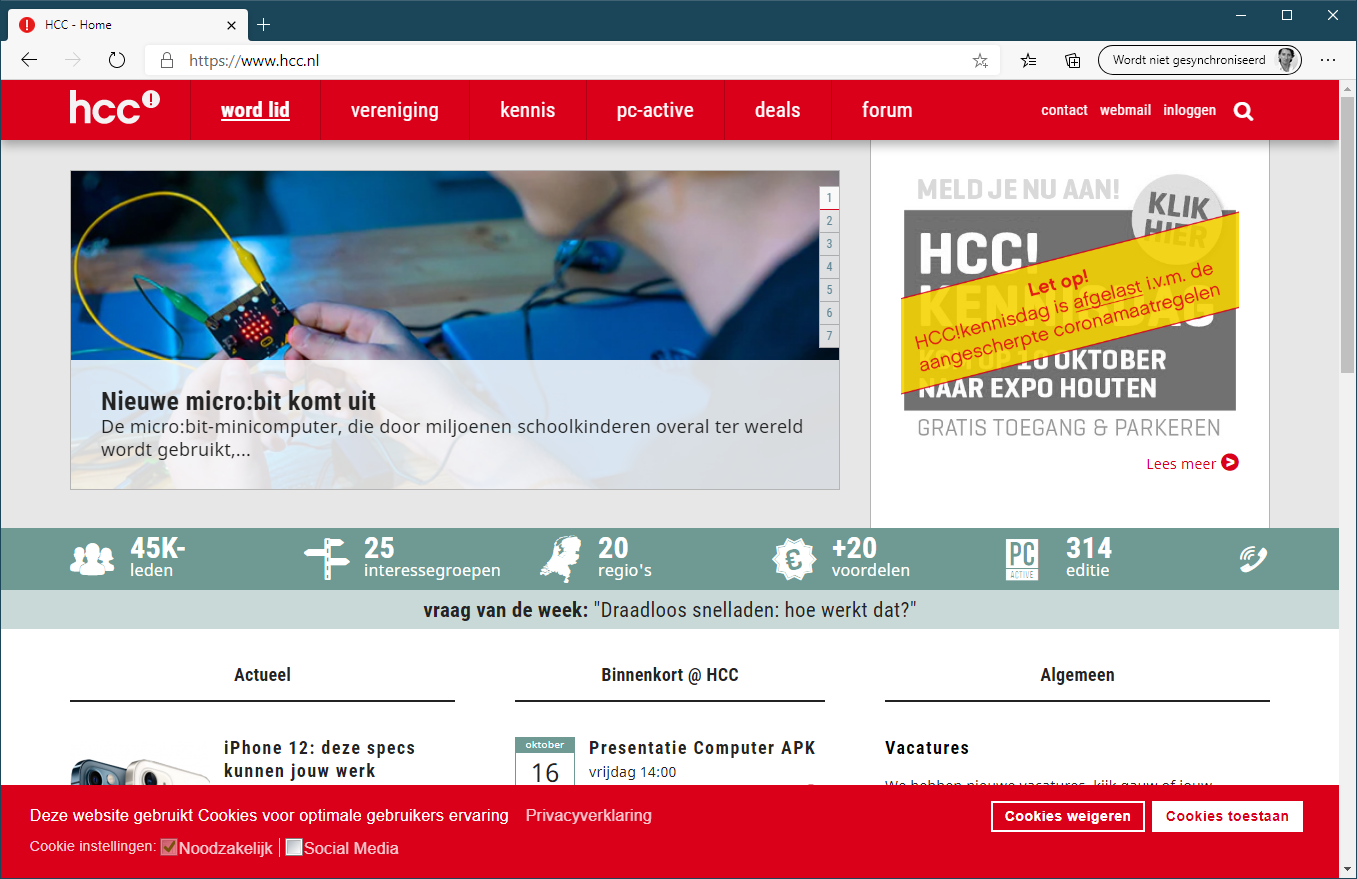Open the browser settings ellipsis menu
This screenshot has width=1357, height=879.
[1328, 60]
